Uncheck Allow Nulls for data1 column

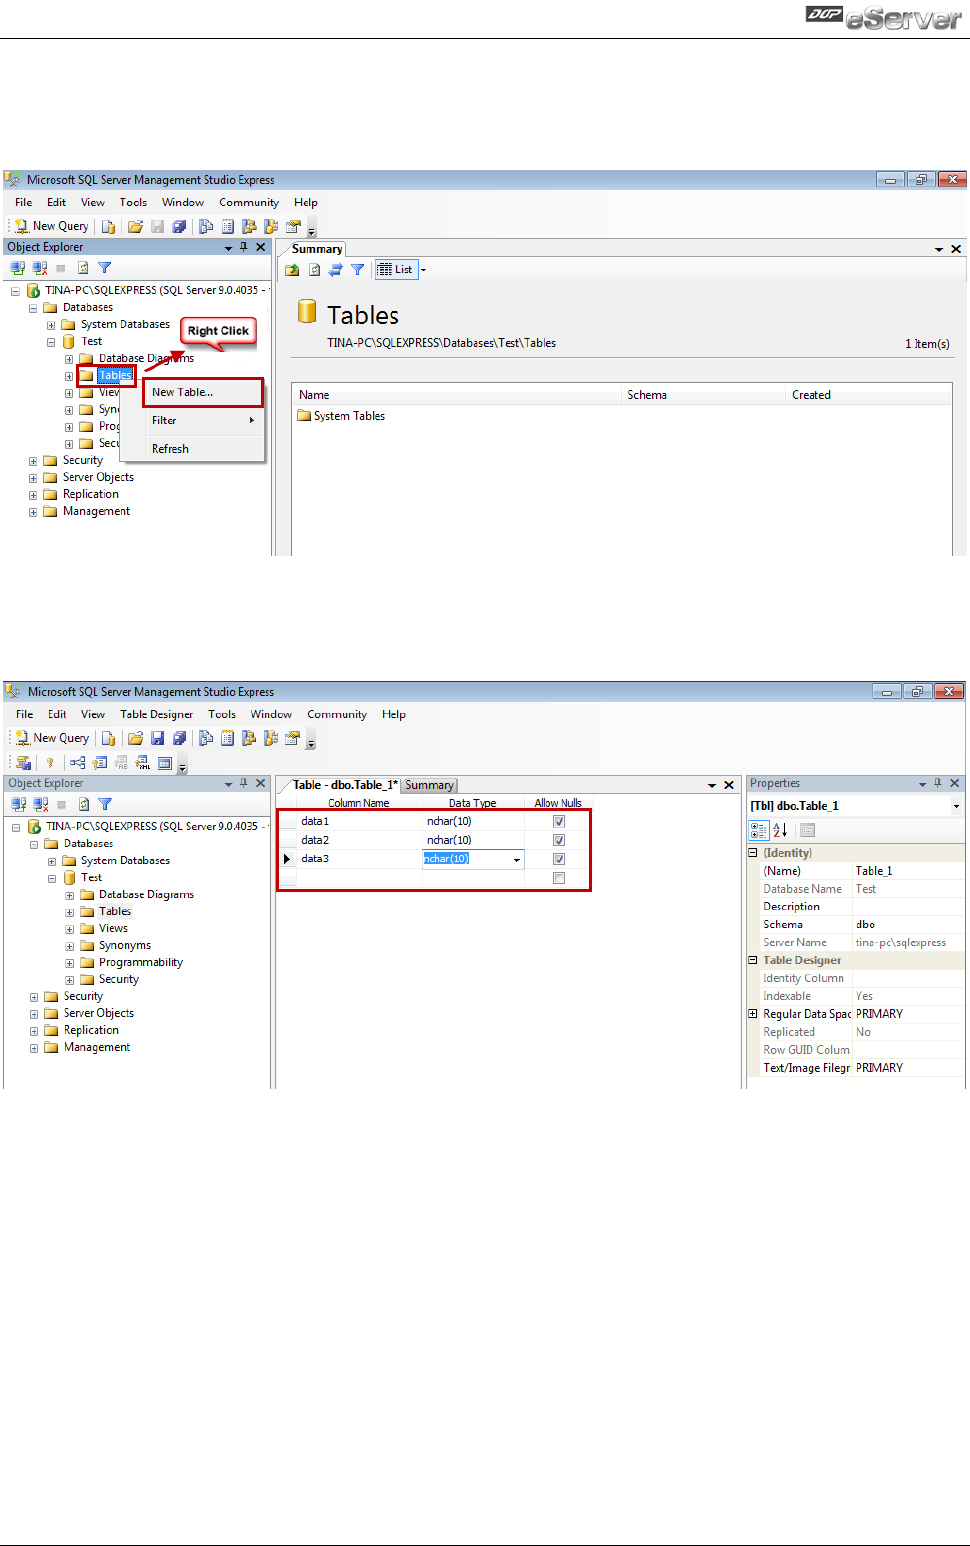(559, 821)
